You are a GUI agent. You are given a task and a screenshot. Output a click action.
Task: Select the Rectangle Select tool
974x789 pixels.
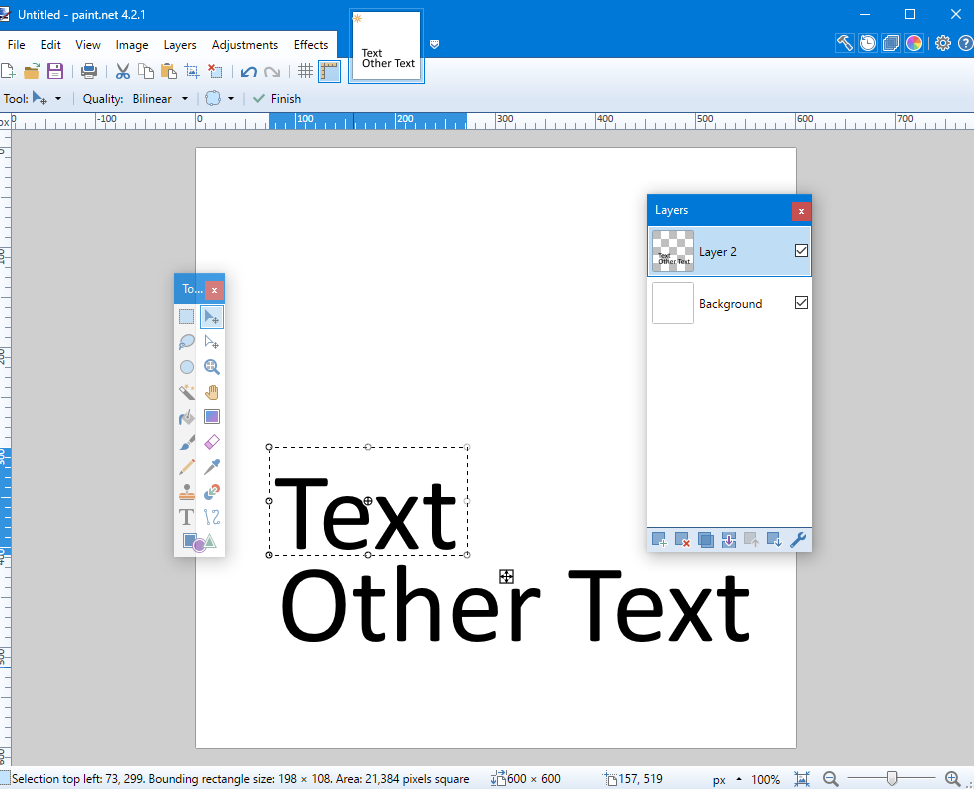click(x=186, y=317)
